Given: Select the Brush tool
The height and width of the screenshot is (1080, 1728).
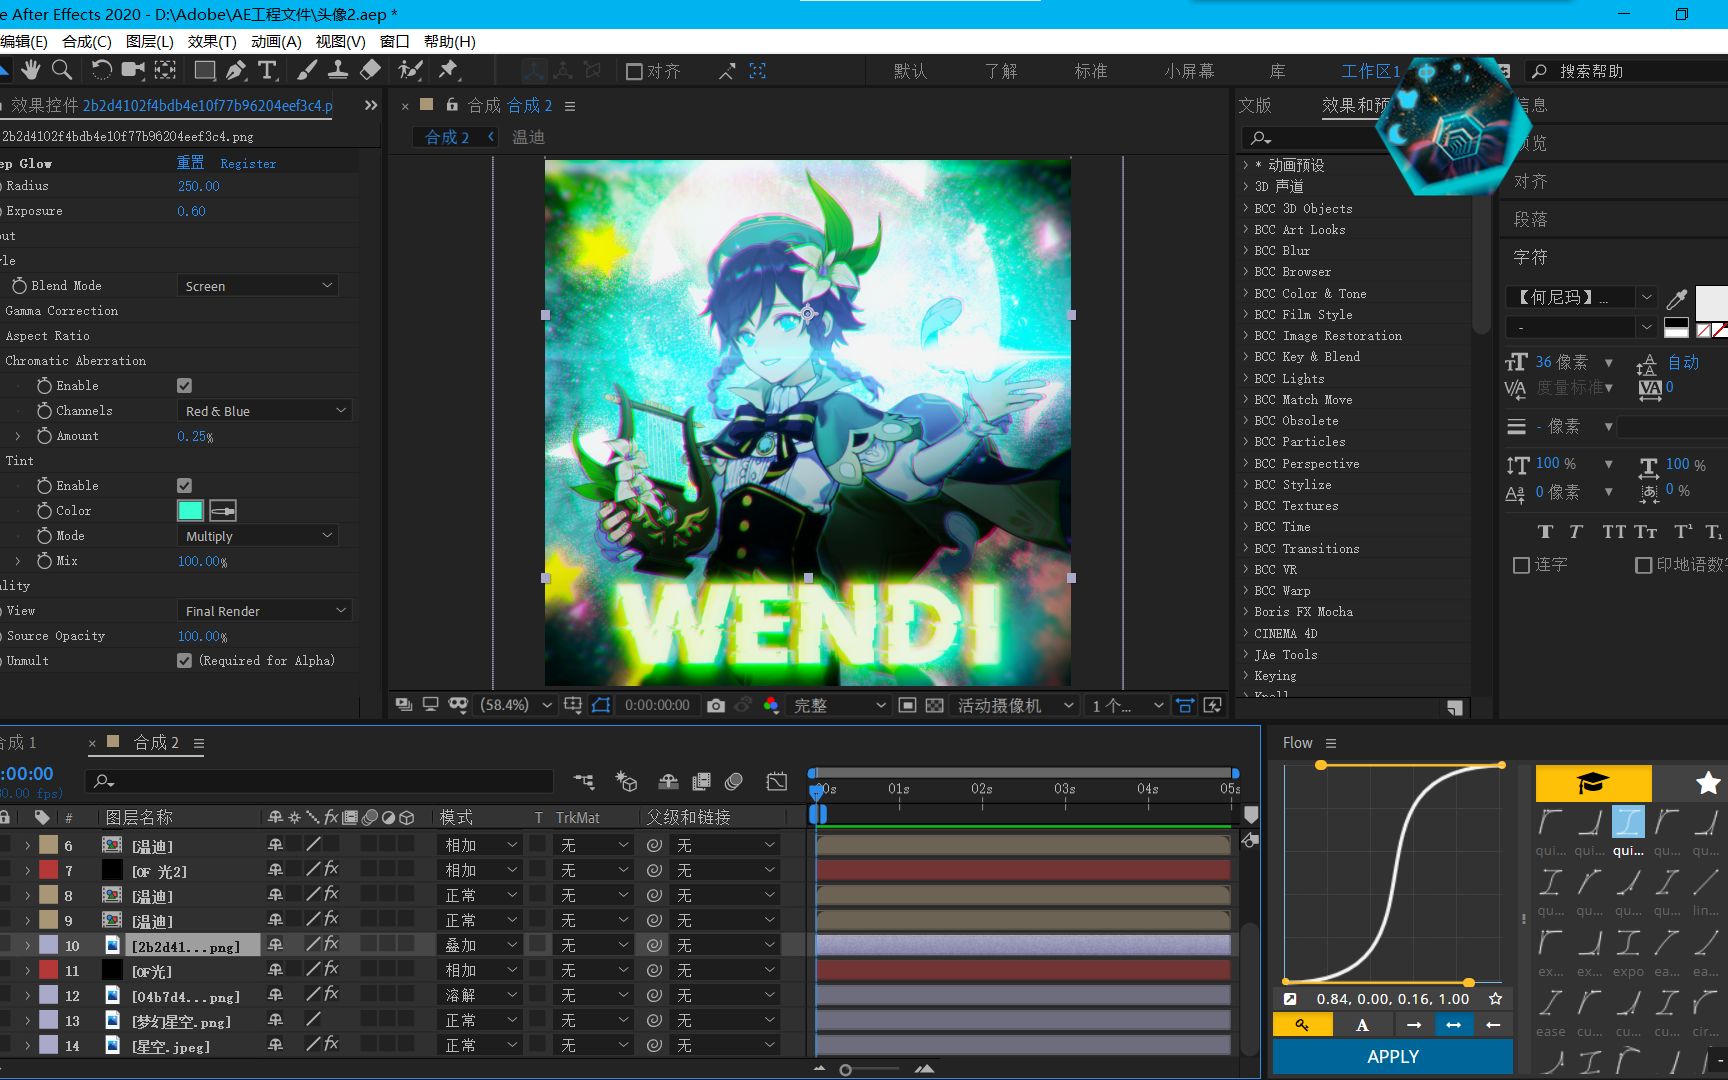Looking at the screenshot, I should pyautogui.click(x=306, y=70).
